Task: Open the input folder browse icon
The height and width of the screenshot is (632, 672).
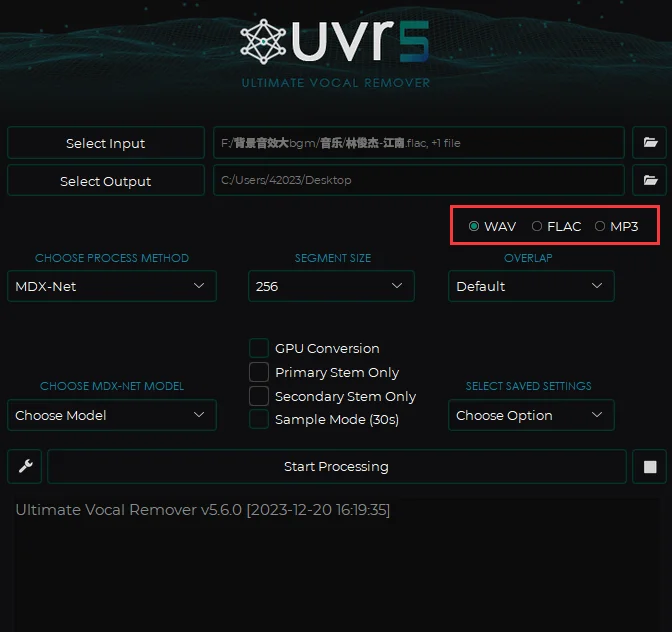Action: [650, 143]
